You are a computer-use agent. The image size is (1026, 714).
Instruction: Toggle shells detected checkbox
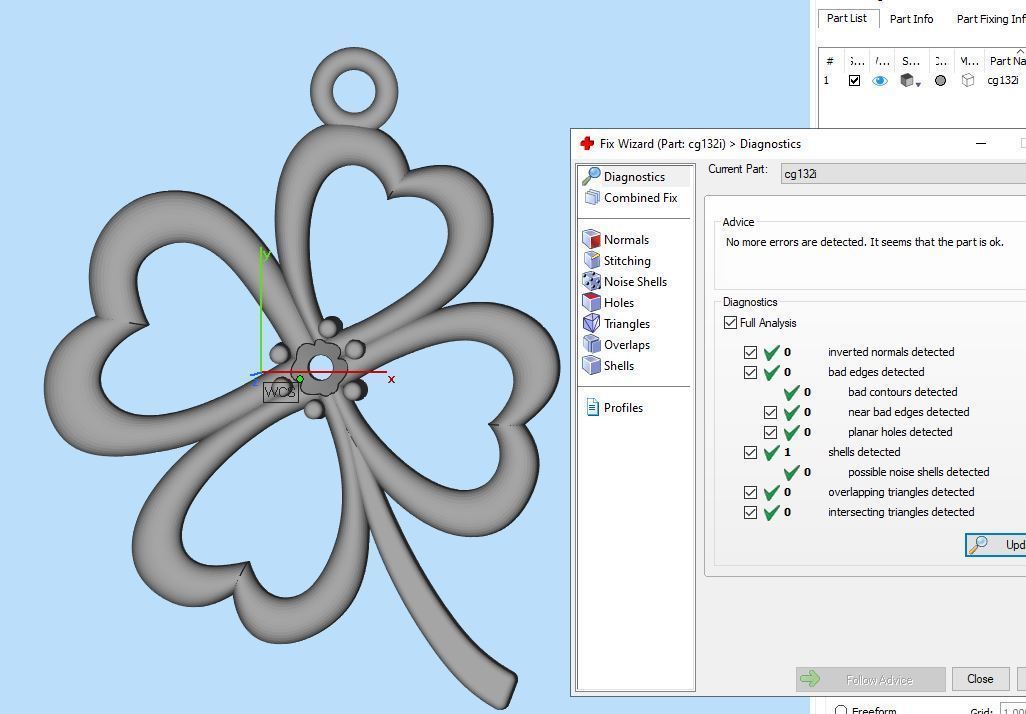pyautogui.click(x=751, y=452)
